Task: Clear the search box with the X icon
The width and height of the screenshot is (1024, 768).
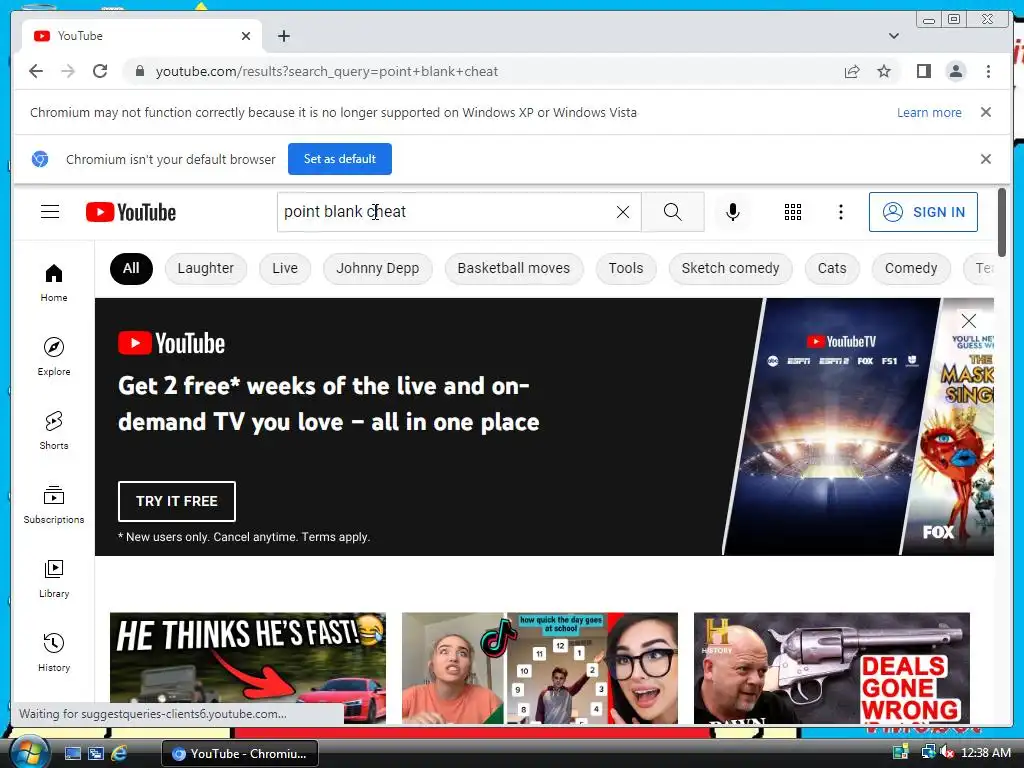Action: point(623,212)
